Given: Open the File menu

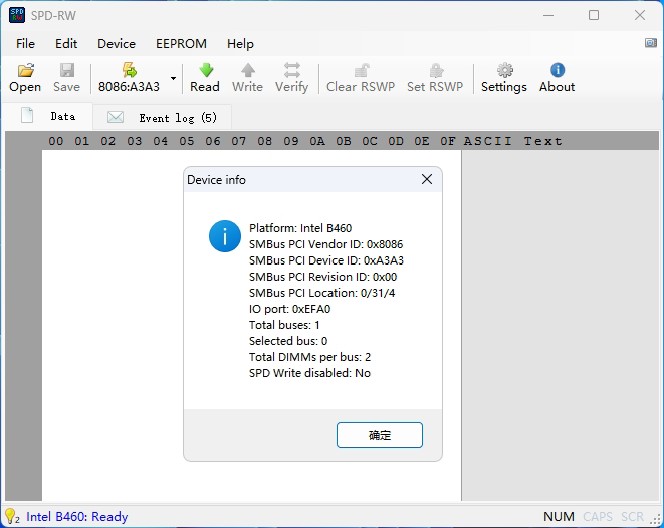Looking at the screenshot, I should 25,44.
